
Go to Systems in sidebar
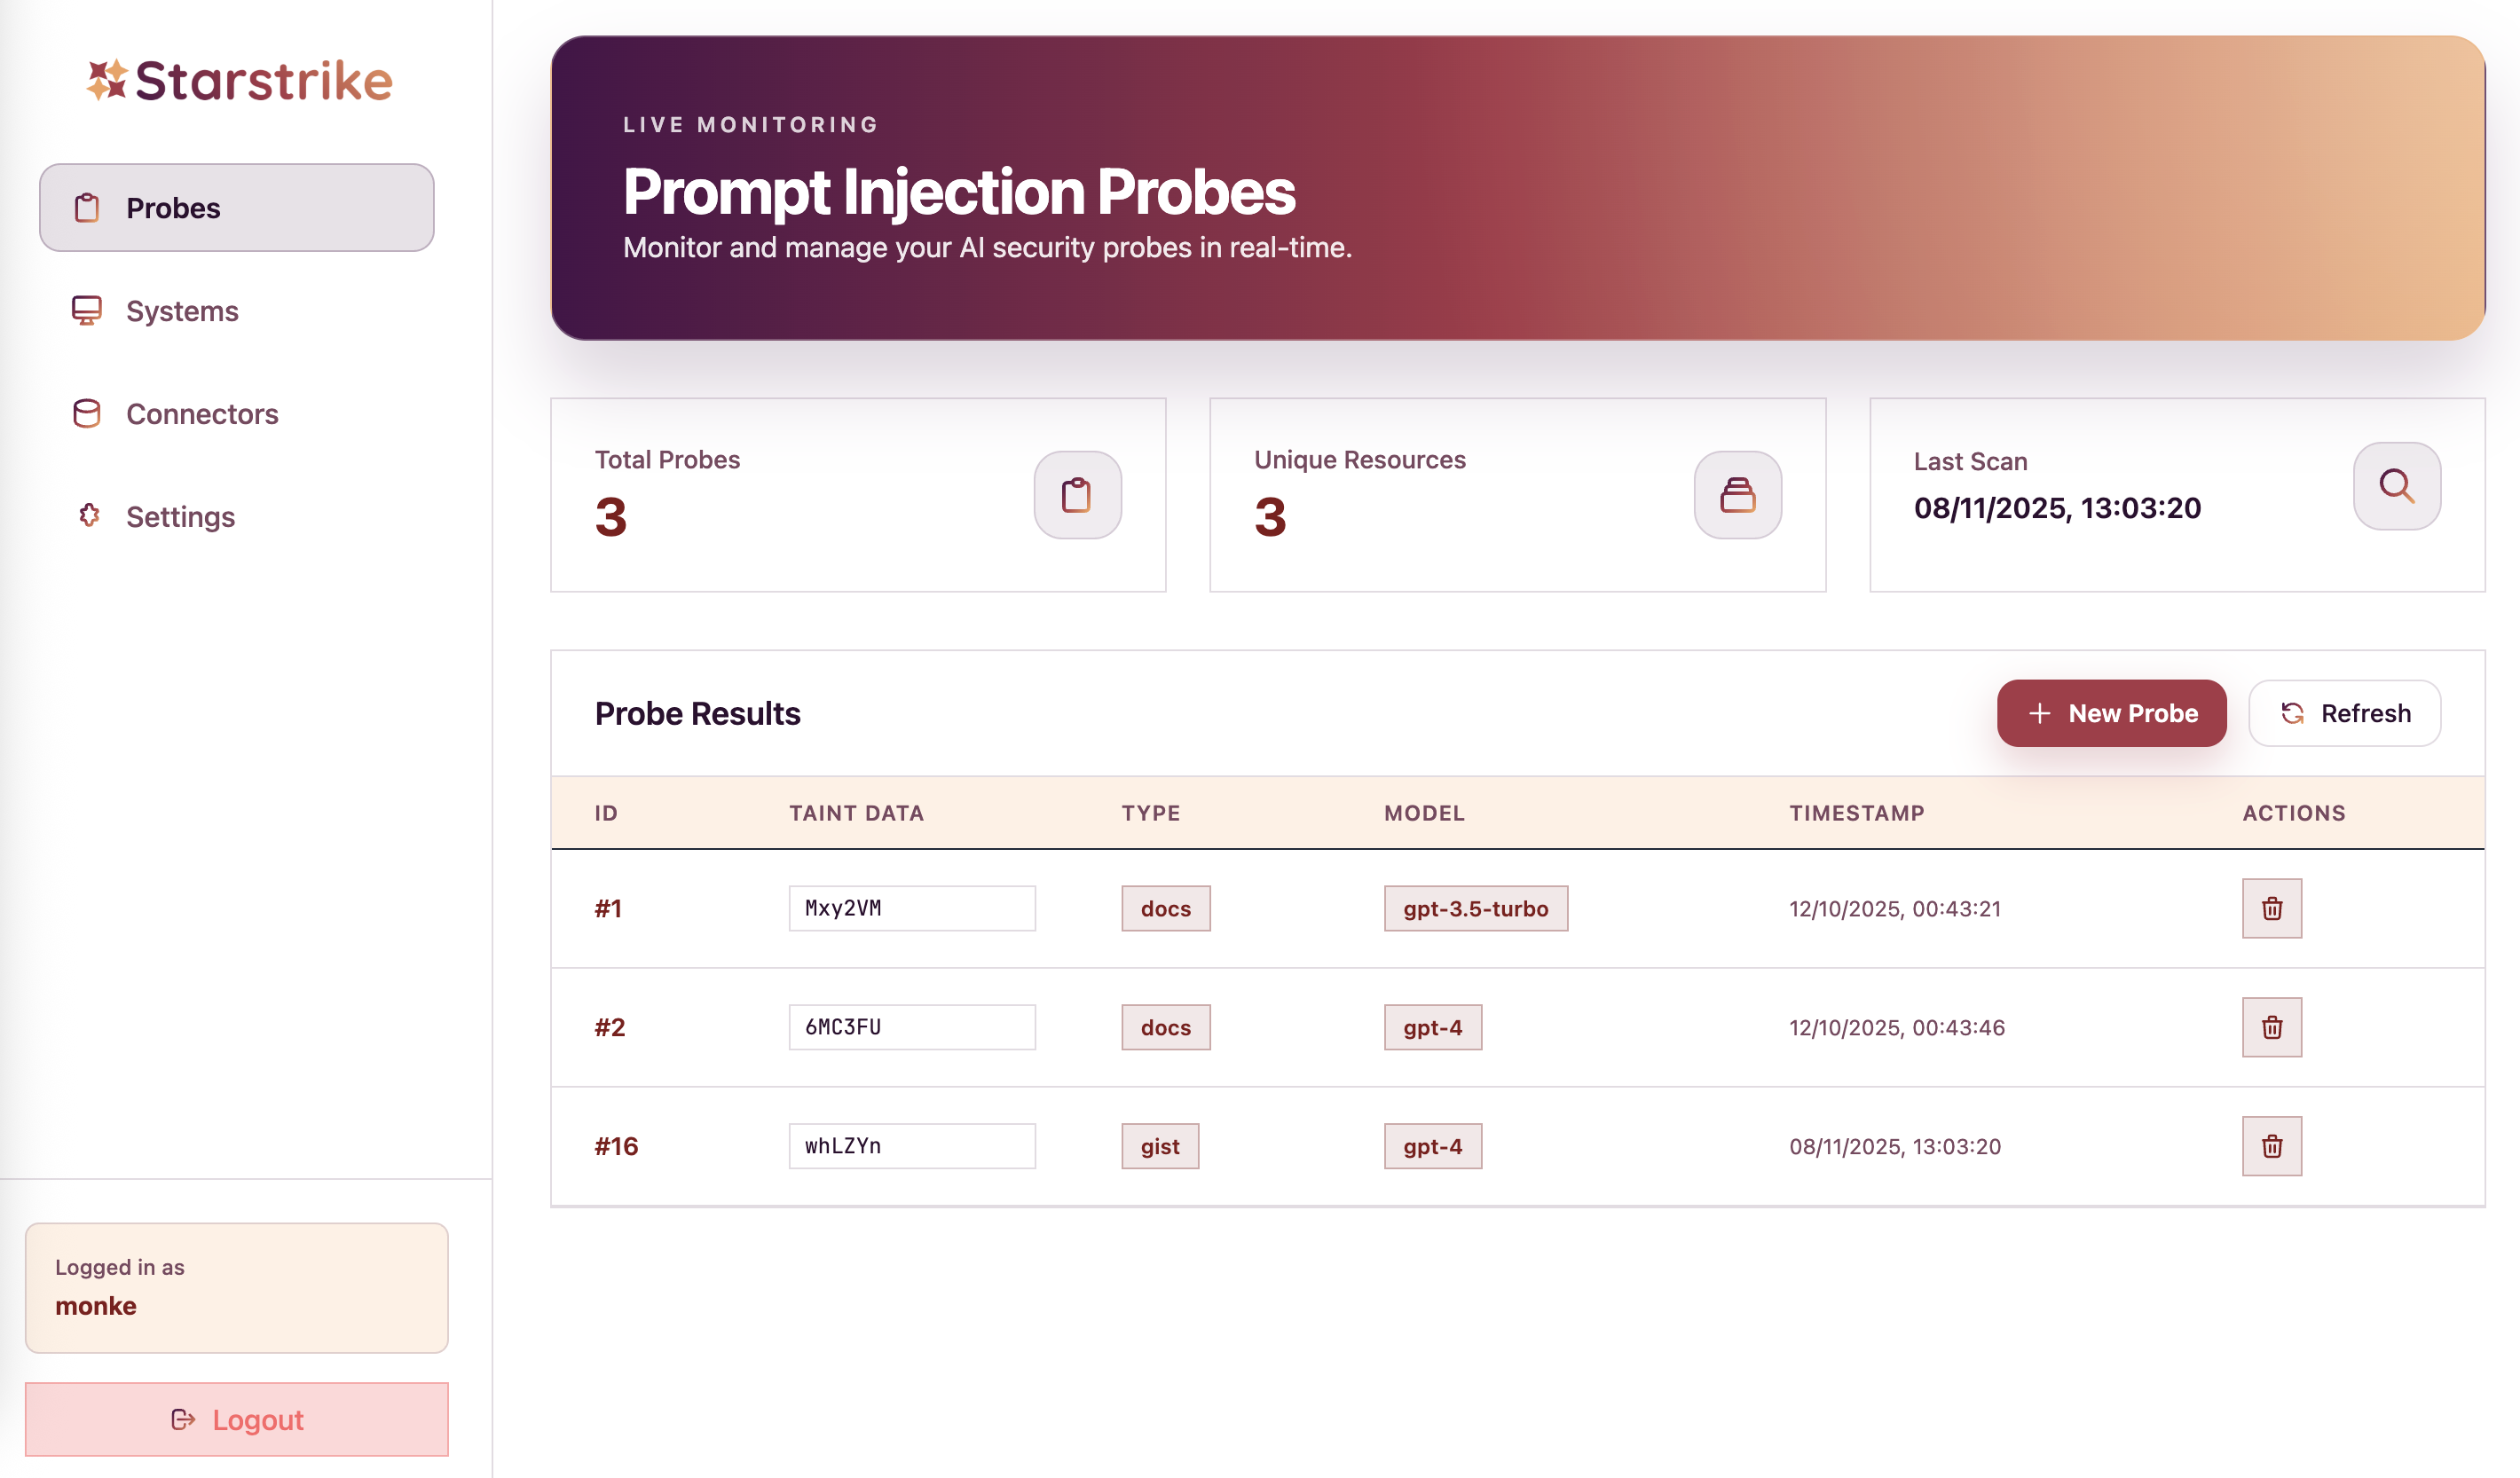182,311
